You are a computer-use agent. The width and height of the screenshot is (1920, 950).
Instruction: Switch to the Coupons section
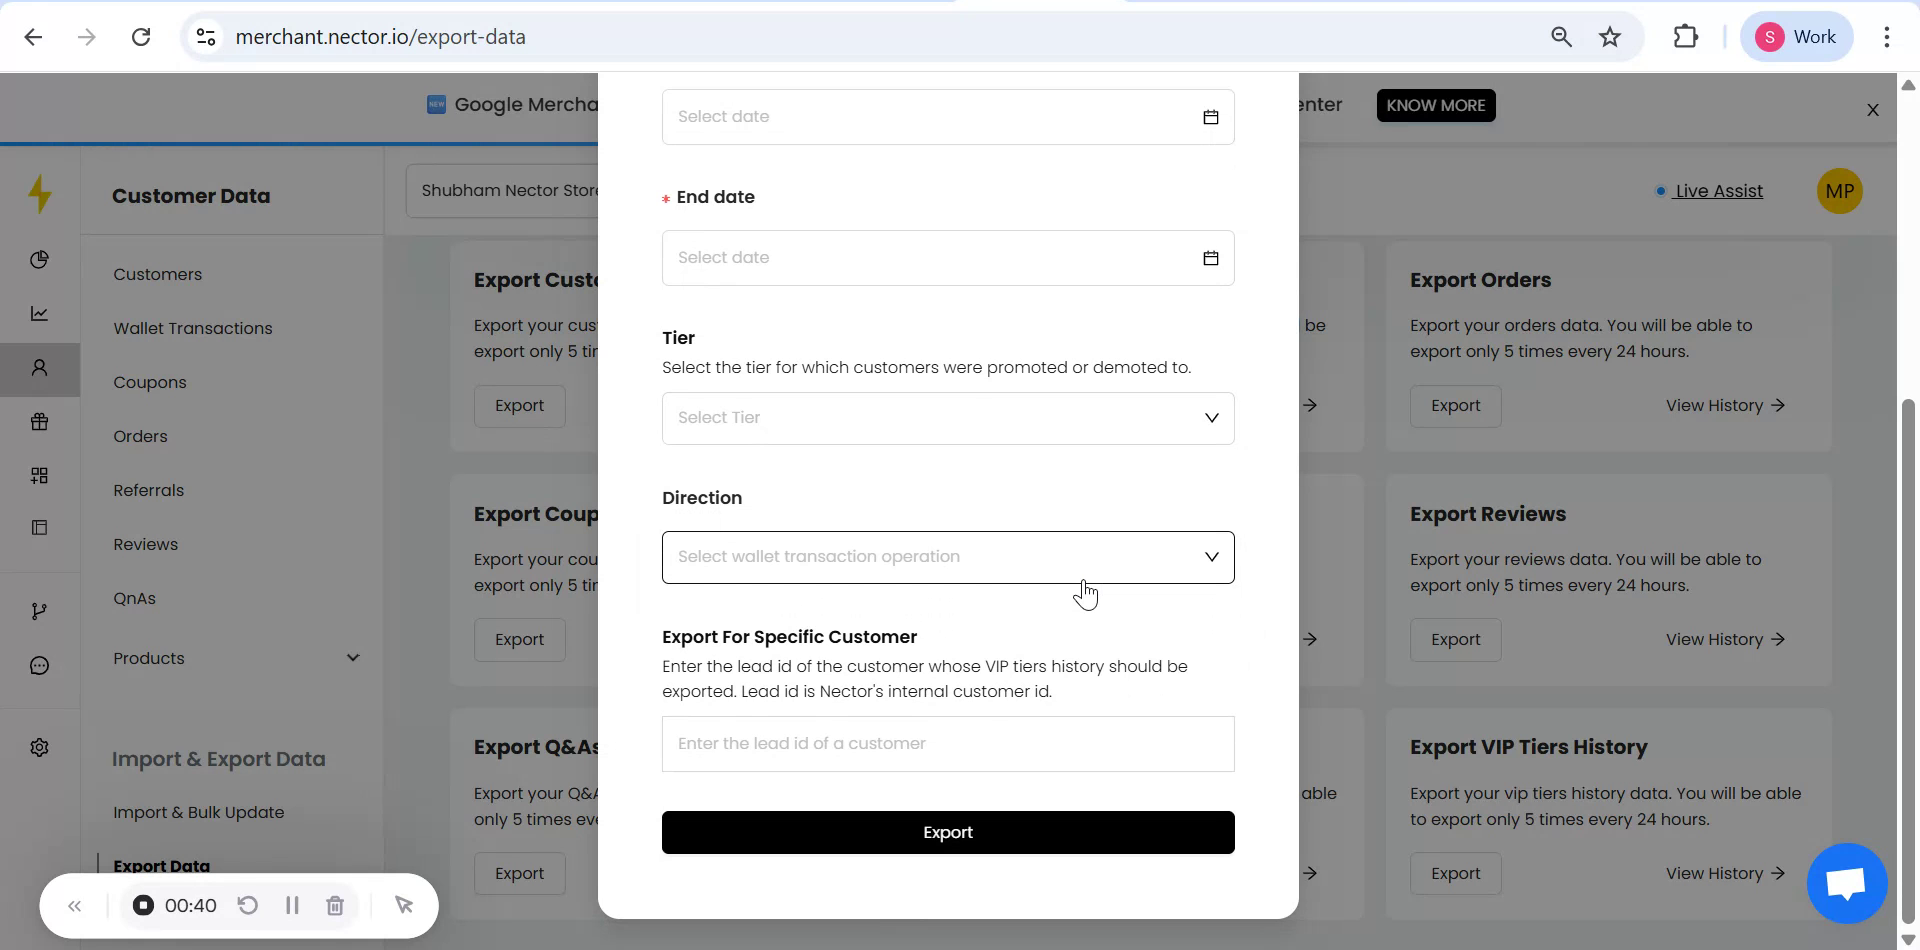(x=149, y=382)
